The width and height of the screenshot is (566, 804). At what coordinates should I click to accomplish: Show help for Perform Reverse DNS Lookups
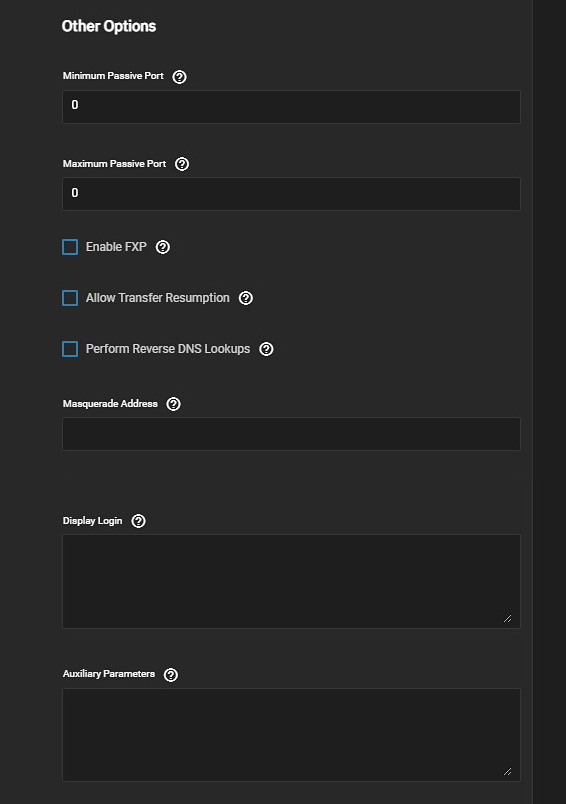click(267, 349)
